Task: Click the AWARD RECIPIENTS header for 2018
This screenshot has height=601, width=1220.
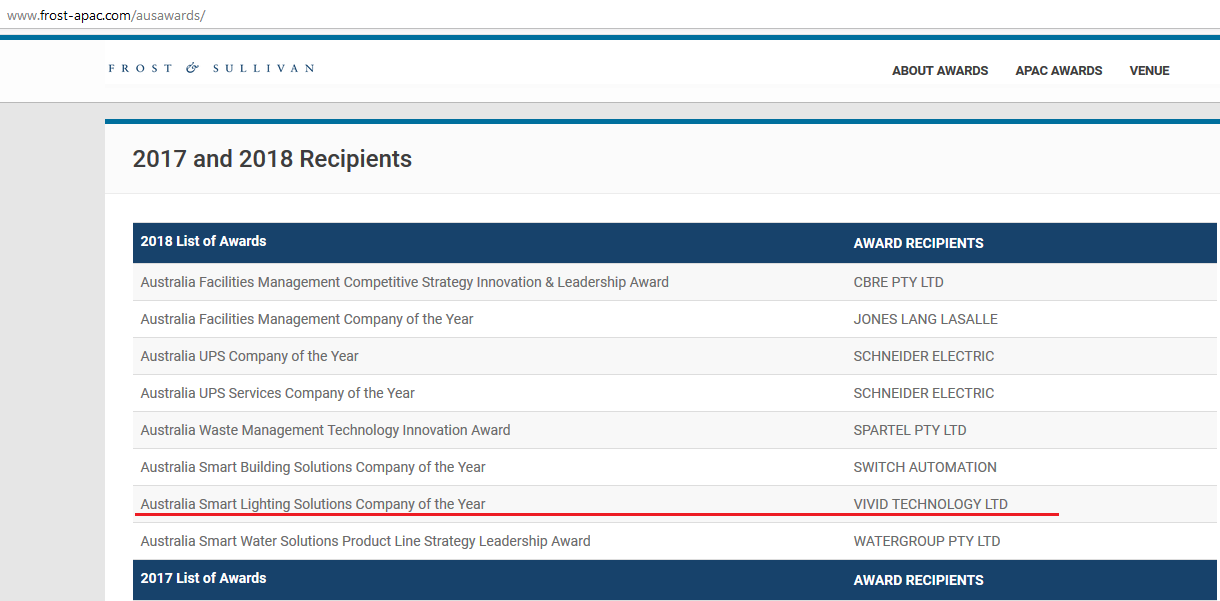Action: (x=918, y=243)
